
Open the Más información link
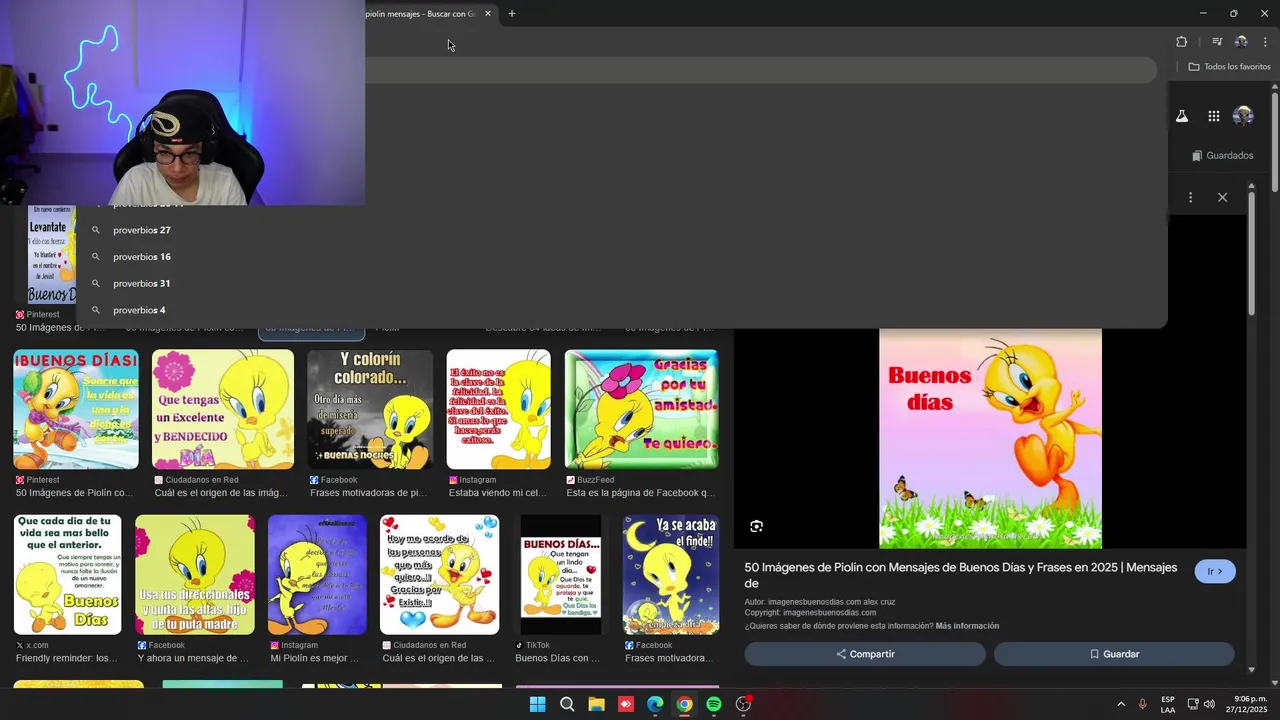pyautogui.click(x=967, y=626)
